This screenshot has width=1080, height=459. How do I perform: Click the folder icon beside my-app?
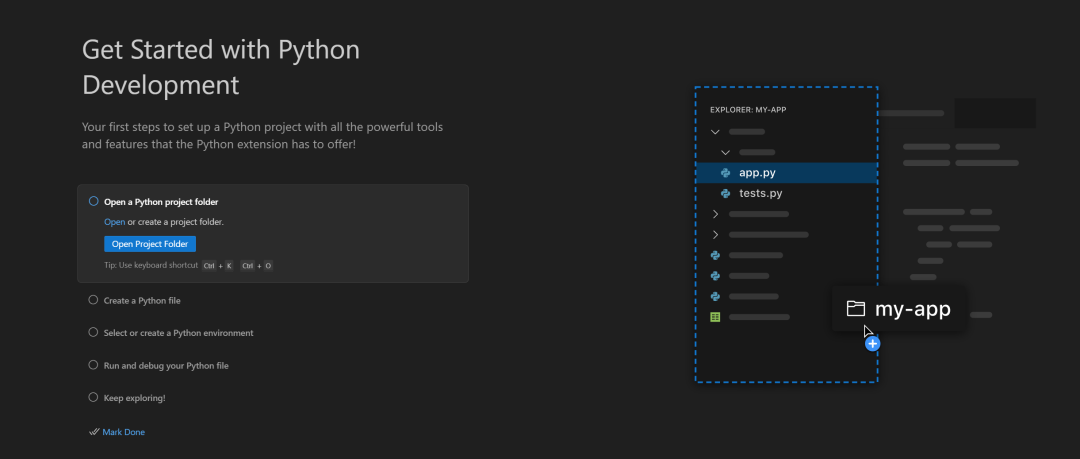click(x=855, y=309)
